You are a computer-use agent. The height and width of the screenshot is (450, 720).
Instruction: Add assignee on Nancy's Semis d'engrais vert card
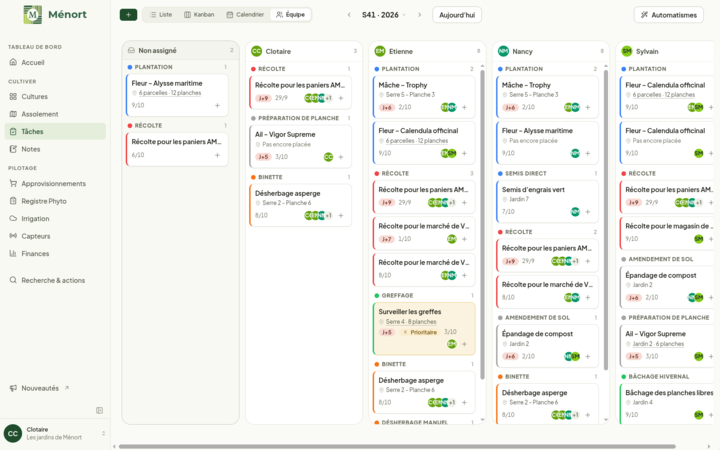(588, 212)
